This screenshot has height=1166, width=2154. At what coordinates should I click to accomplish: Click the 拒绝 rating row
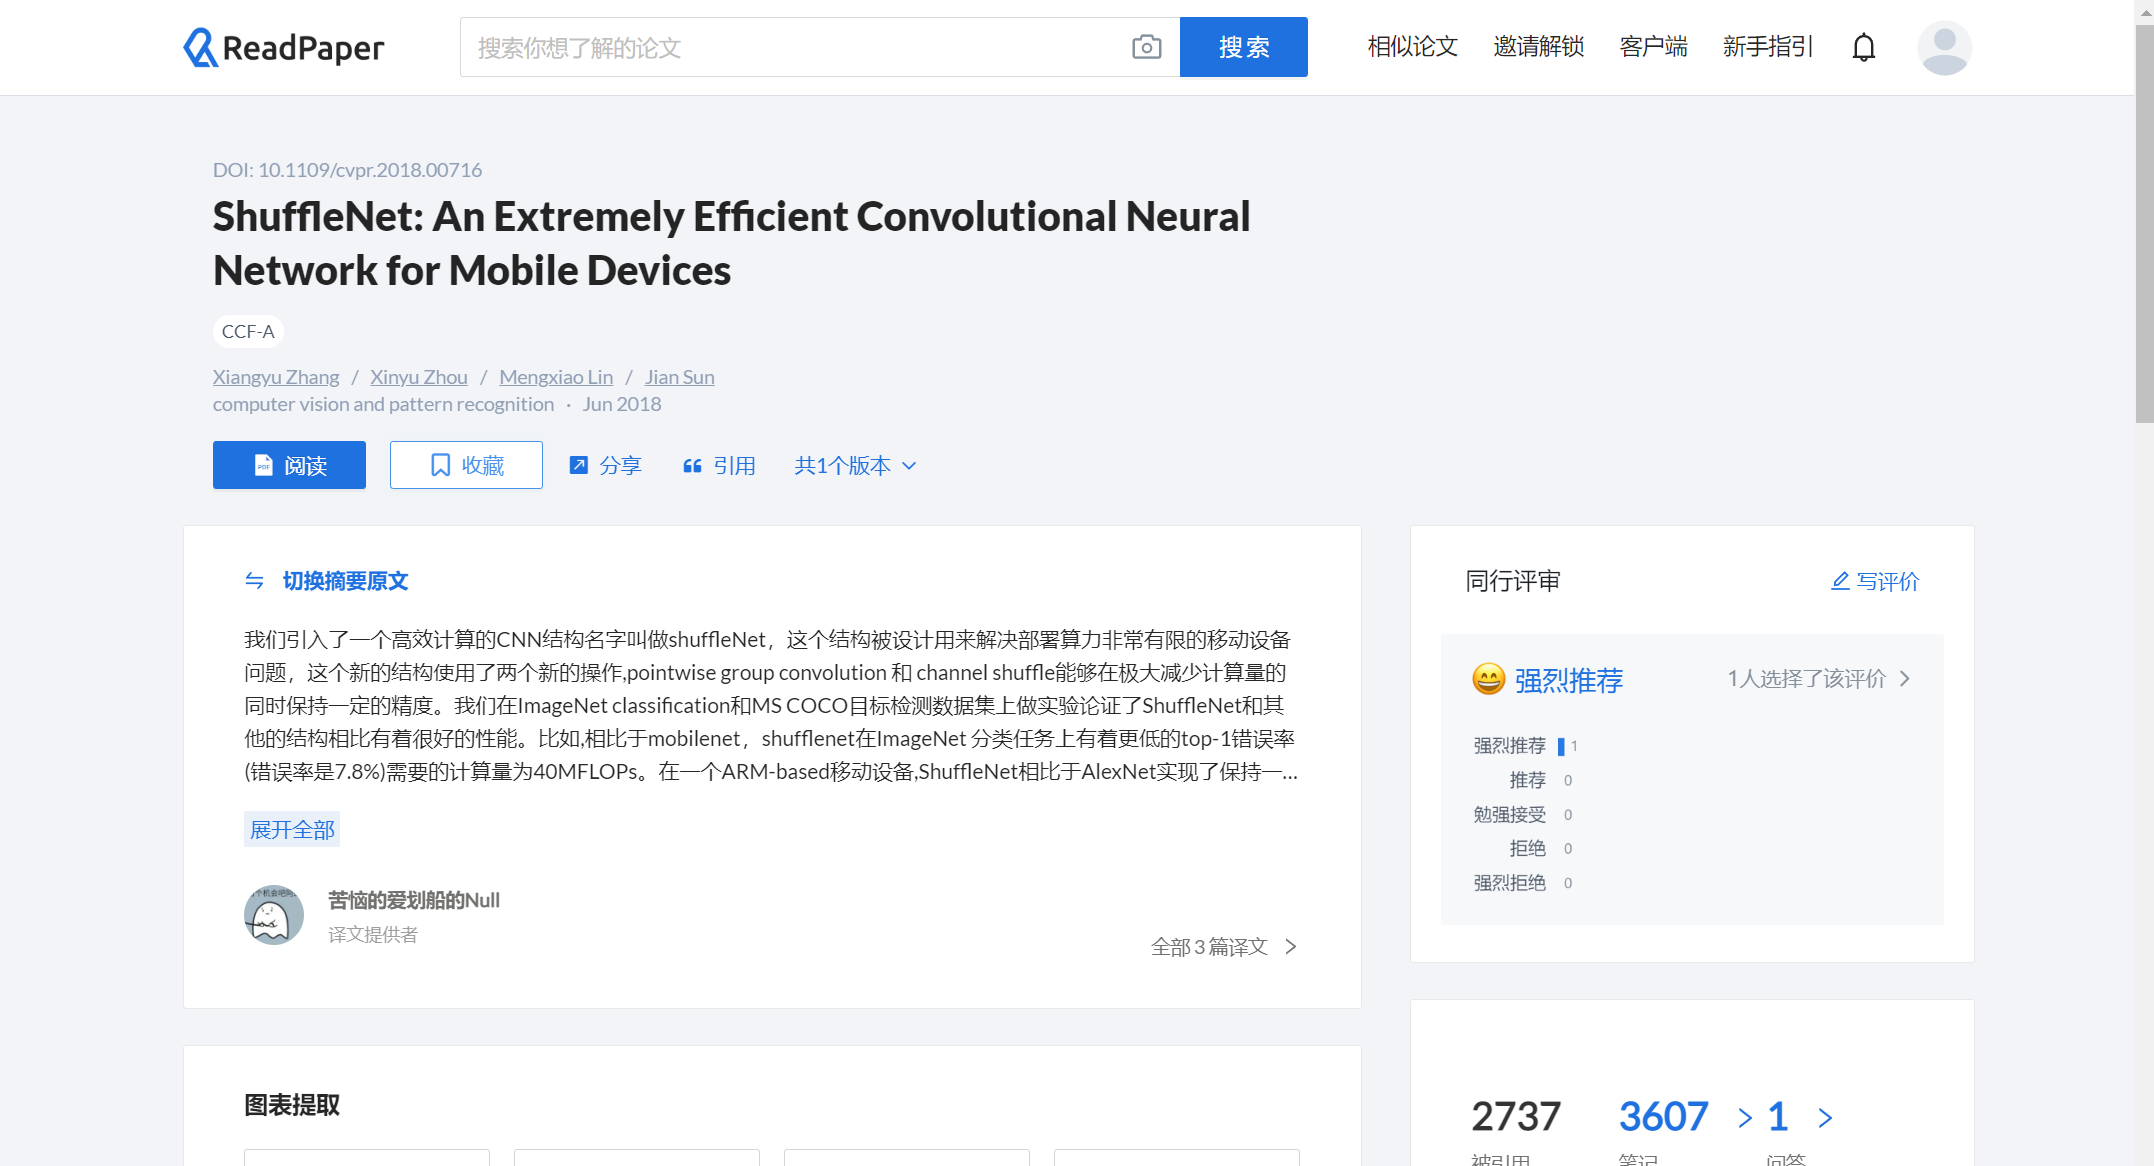click(x=1540, y=848)
